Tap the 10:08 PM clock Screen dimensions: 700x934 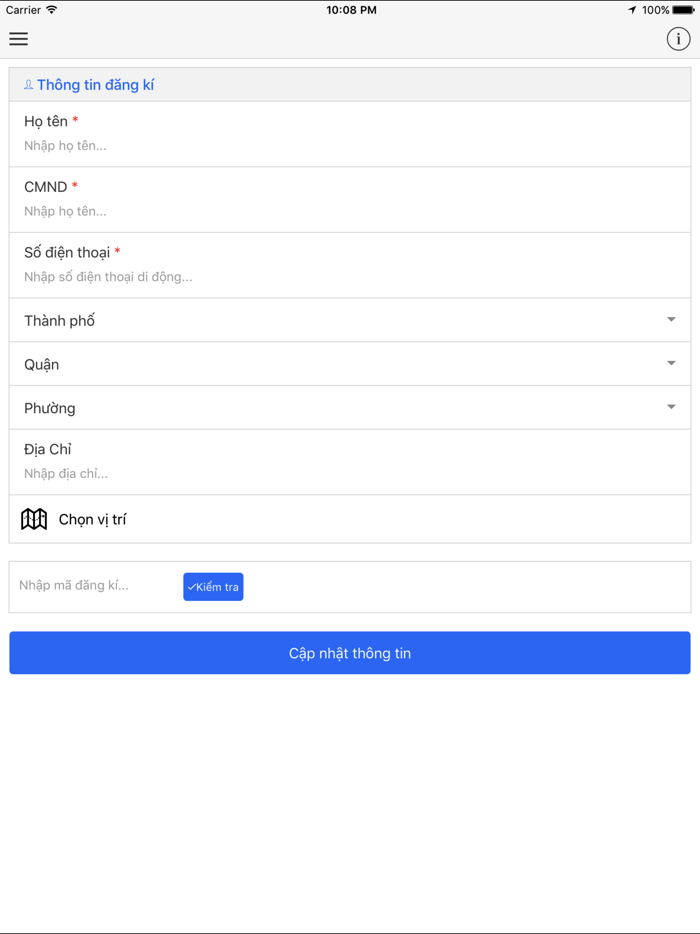[351, 10]
